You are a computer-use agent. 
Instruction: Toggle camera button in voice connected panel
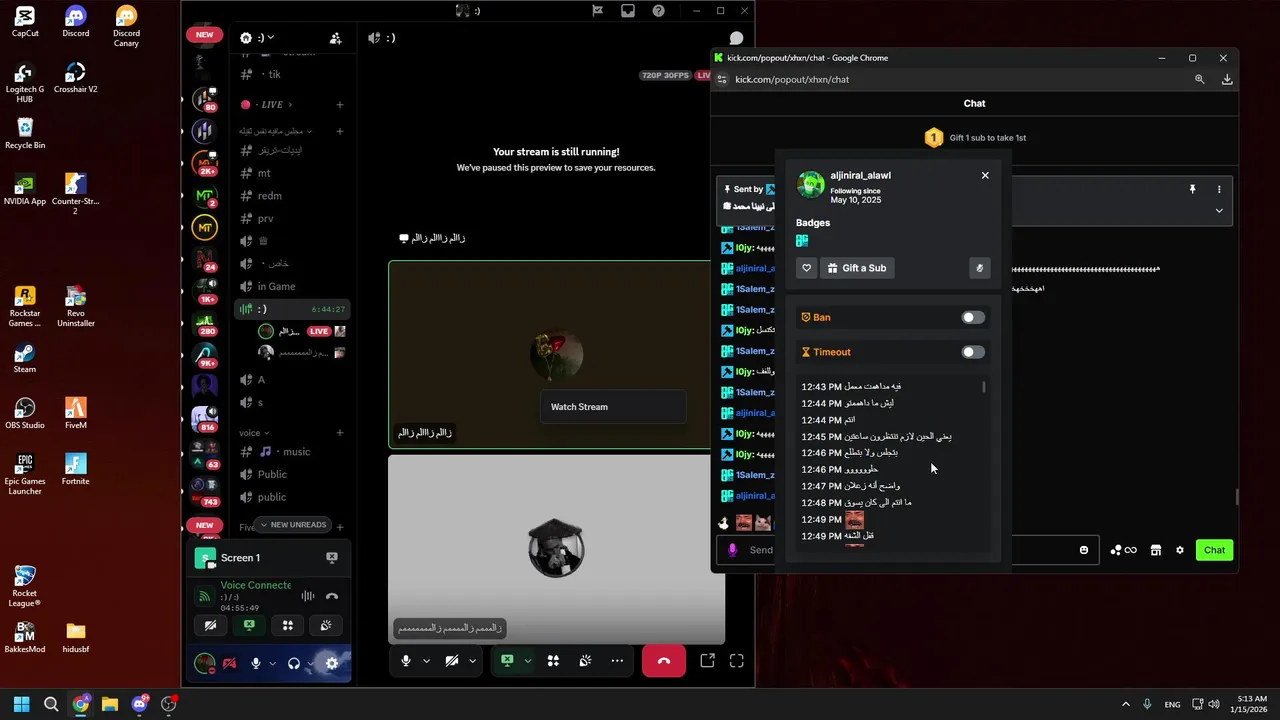(x=211, y=625)
